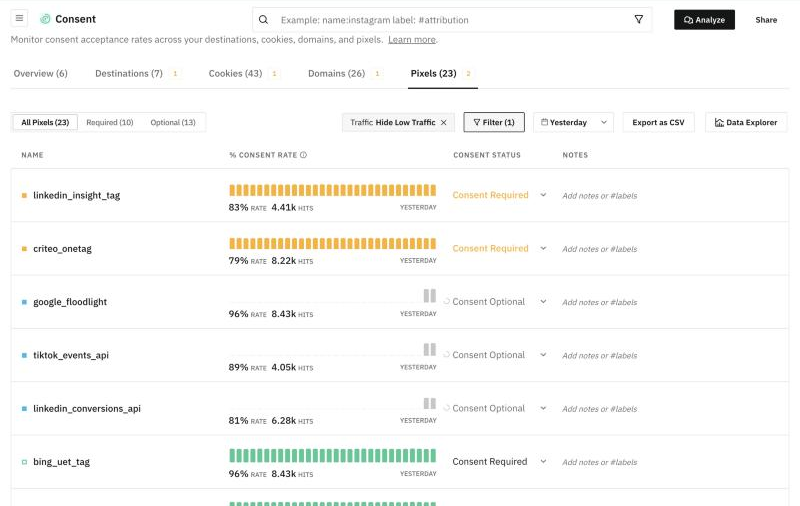This screenshot has height=506, width=800.
Task: Add notes for google_floodlight
Action: point(599,302)
